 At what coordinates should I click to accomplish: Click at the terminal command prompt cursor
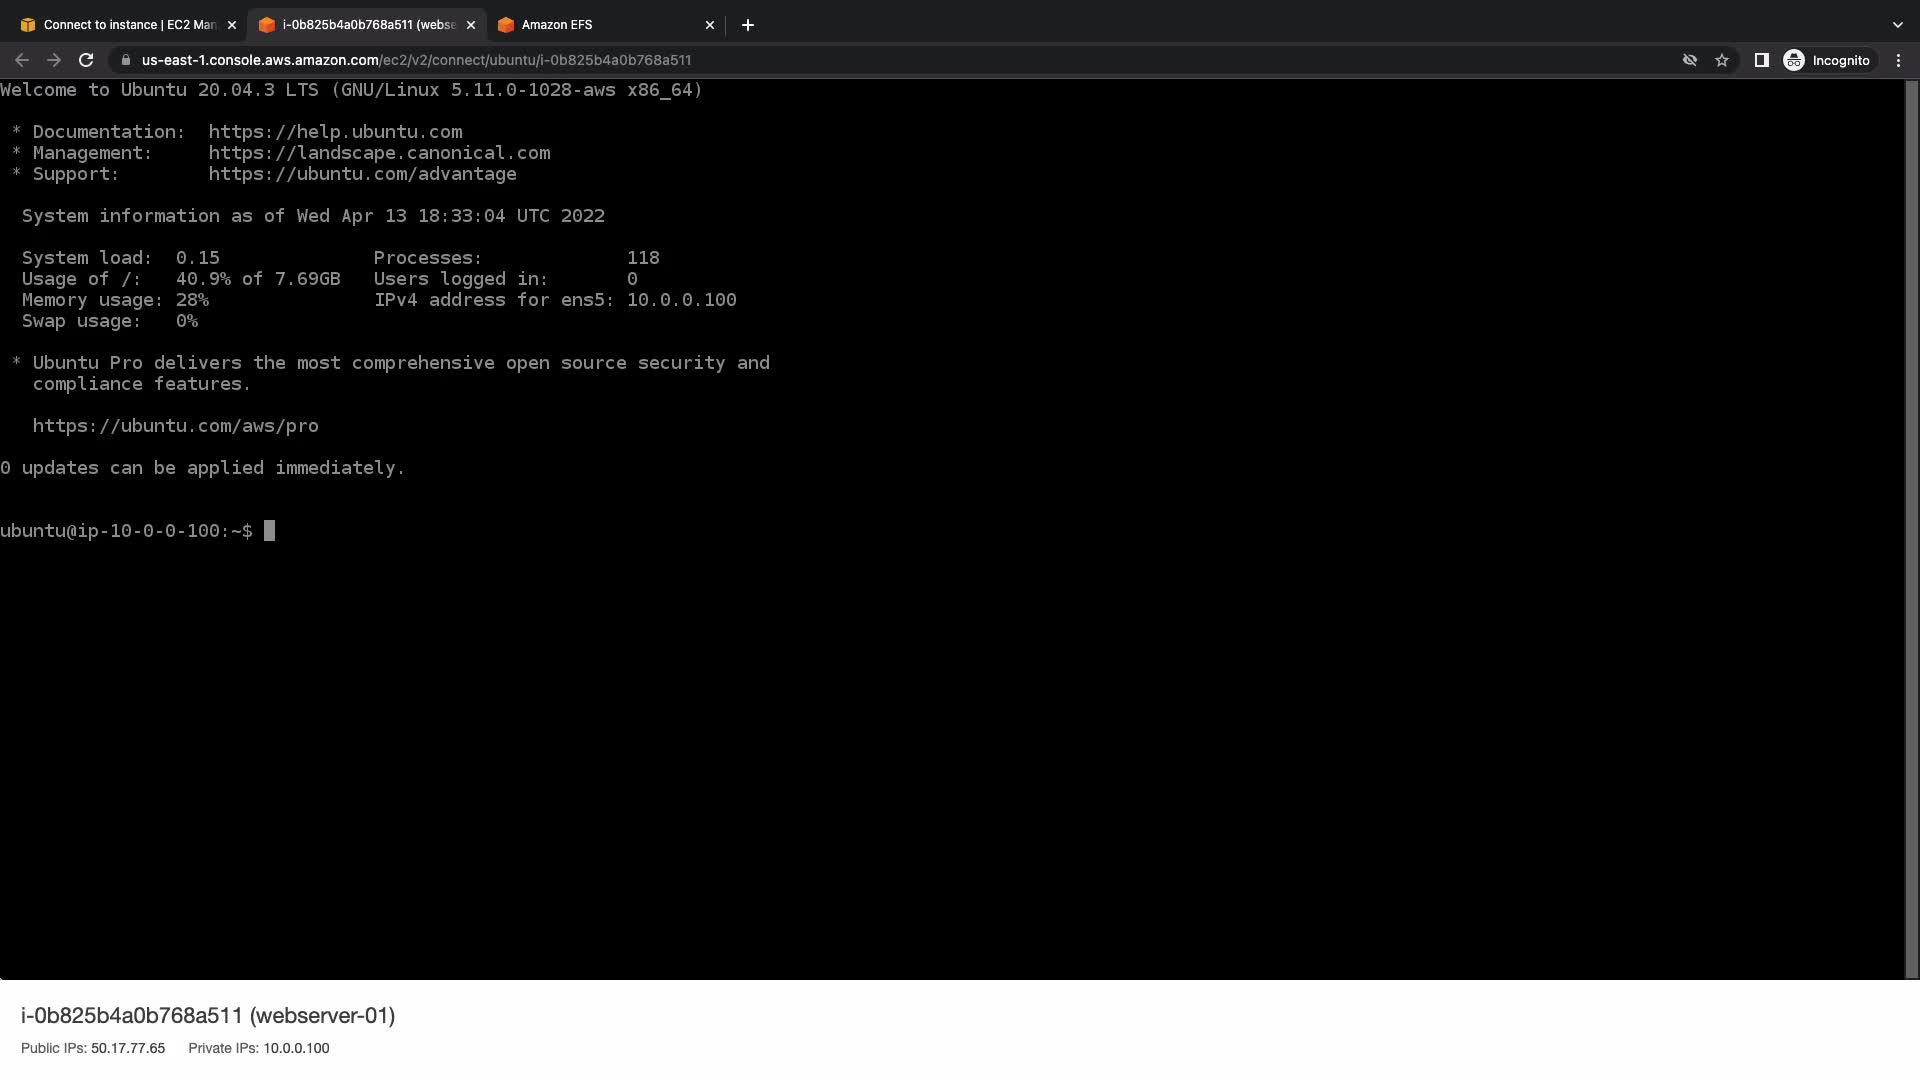tap(269, 531)
